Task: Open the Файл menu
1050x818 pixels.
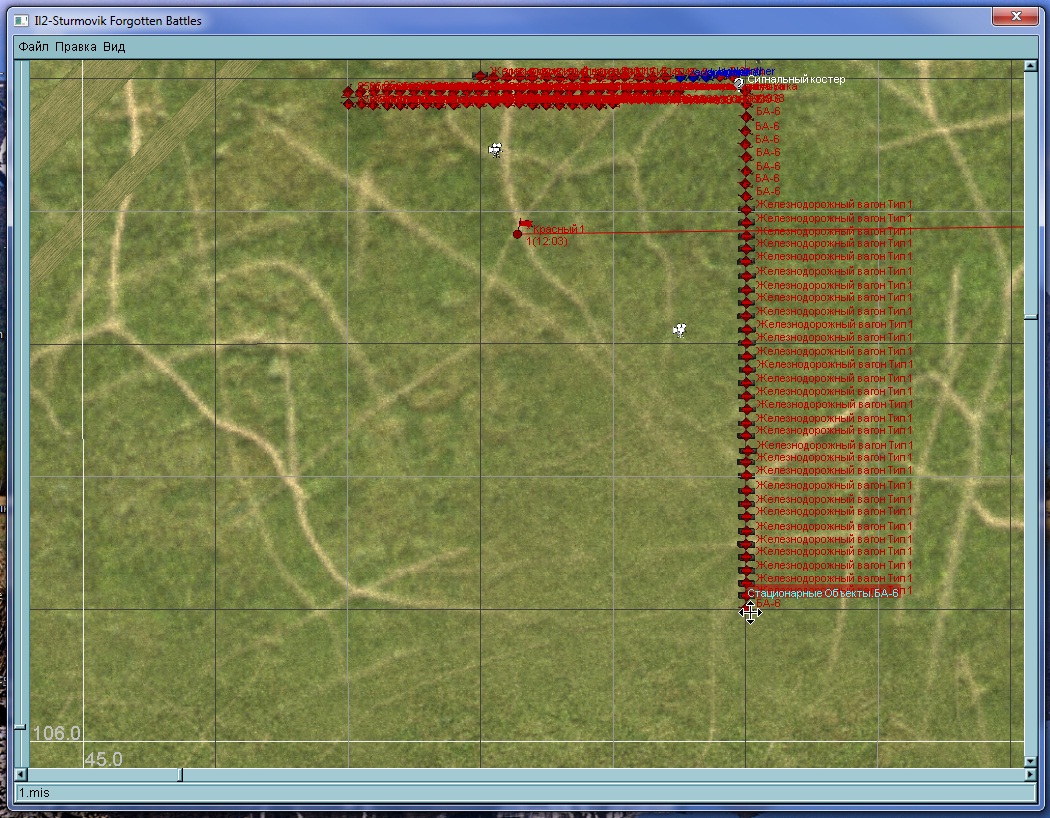Action: (x=33, y=47)
